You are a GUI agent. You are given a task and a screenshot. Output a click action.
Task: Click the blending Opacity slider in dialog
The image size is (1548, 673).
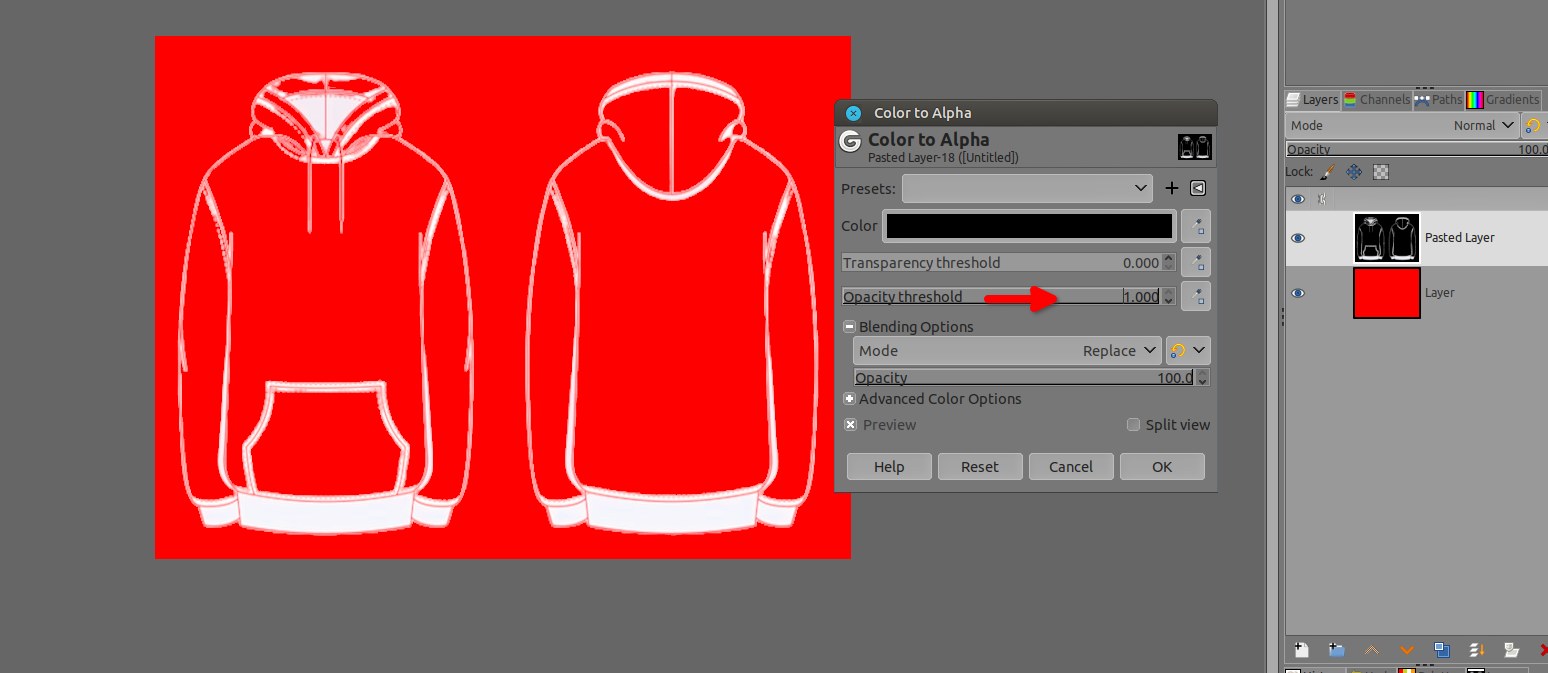coord(1025,378)
